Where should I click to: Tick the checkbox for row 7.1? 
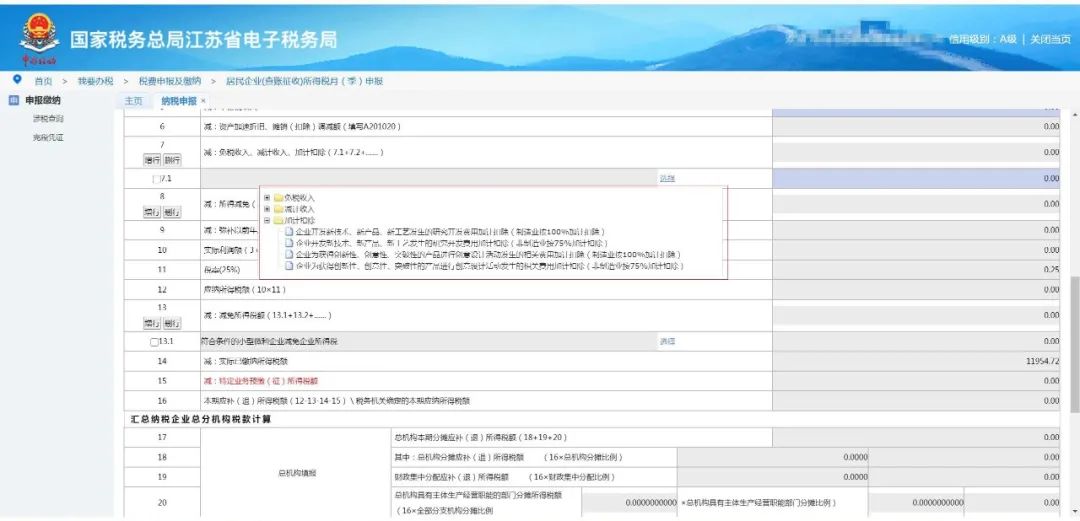pyautogui.click(x=155, y=179)
